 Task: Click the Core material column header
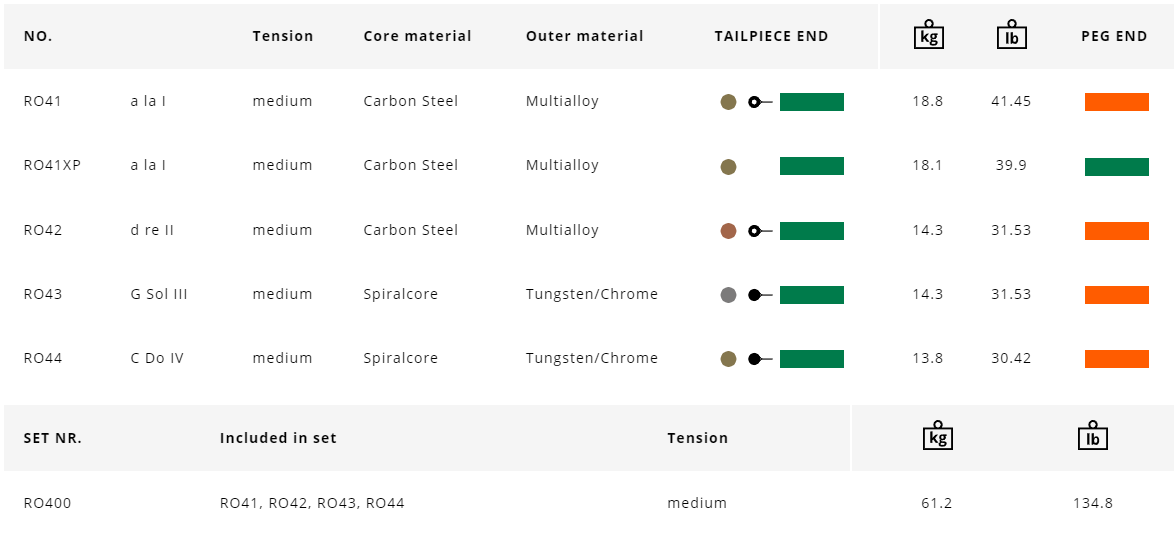tap(417, 36)
